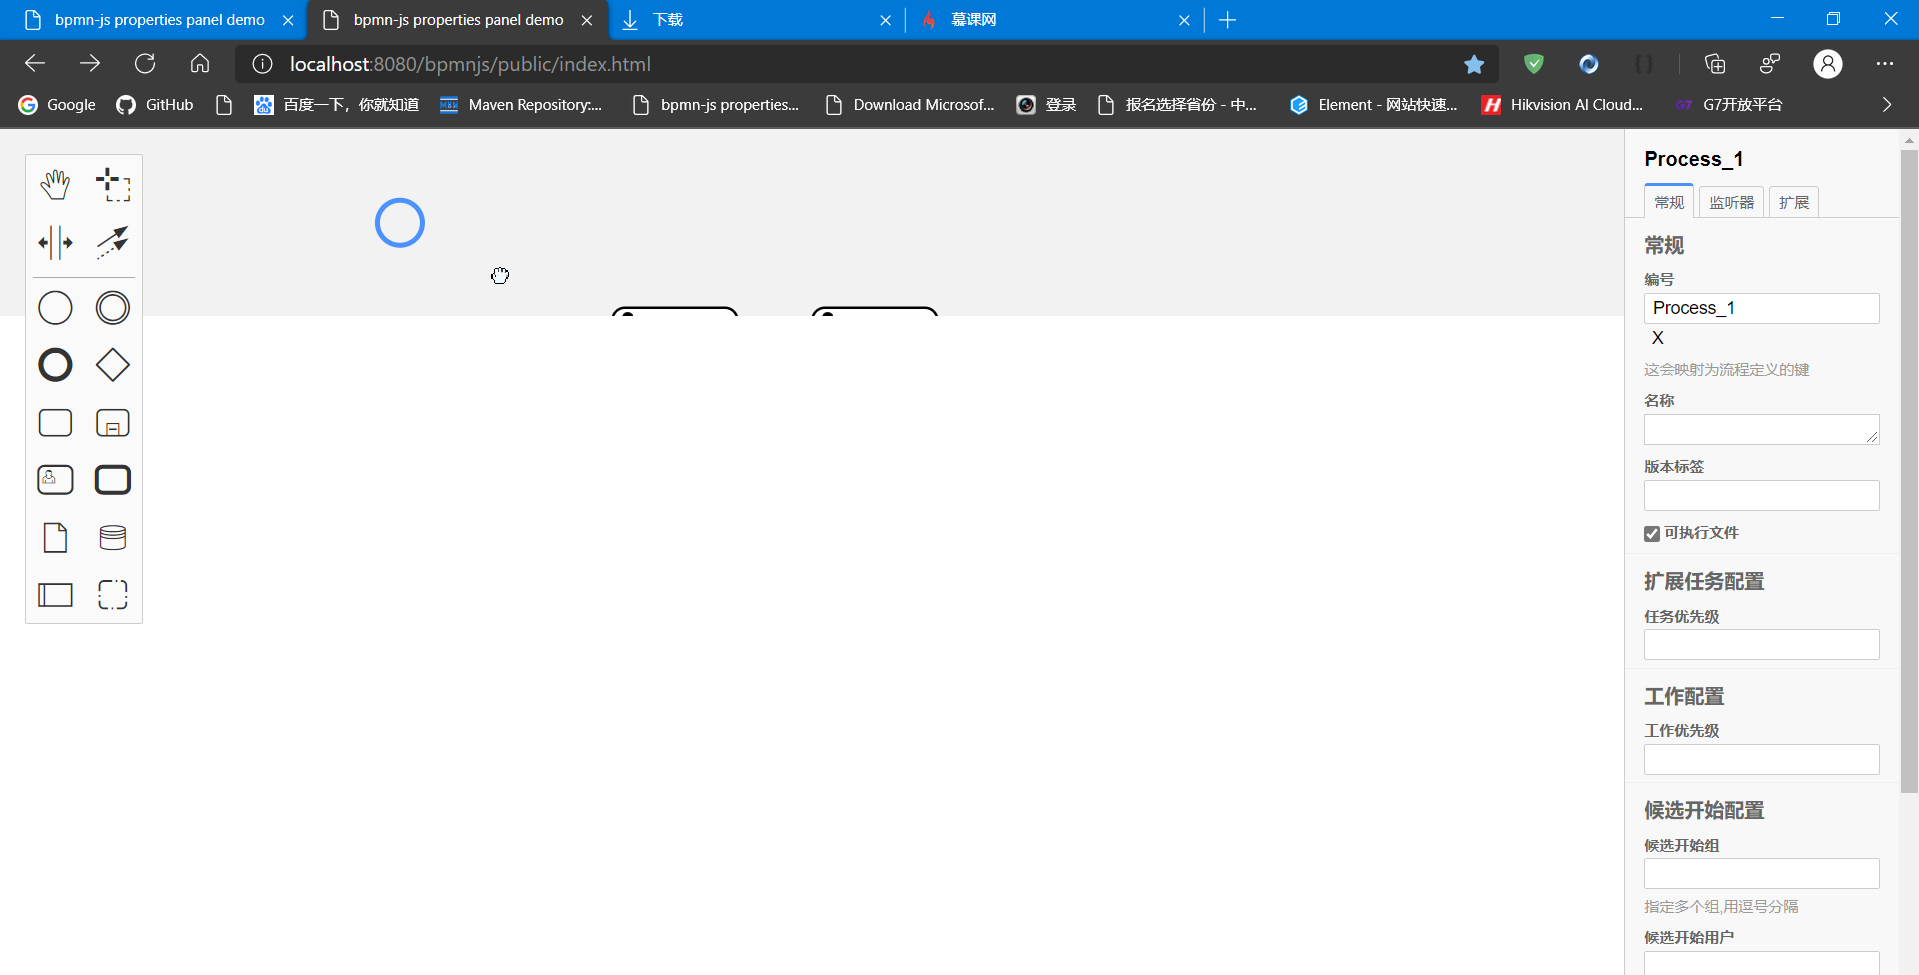This screenshot has width=1919, height=975.
Task: Create a User Task from palette
Action: pyautogui.click(x=55, y=480)
